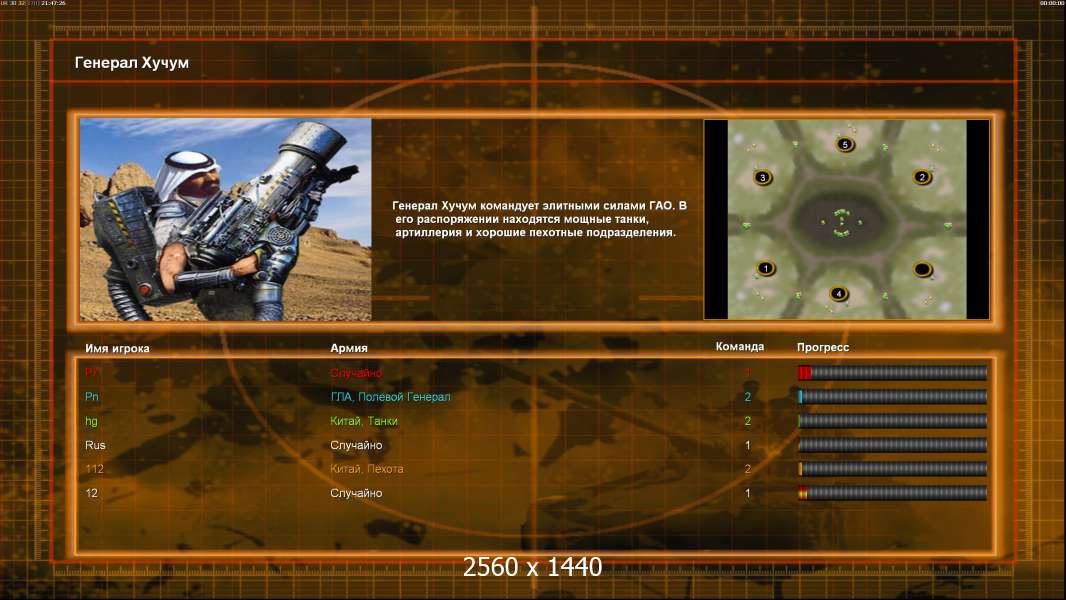Screen dimensions: 1066x600
Task: Click army "Китай, Пехота"
Action: 366,469
